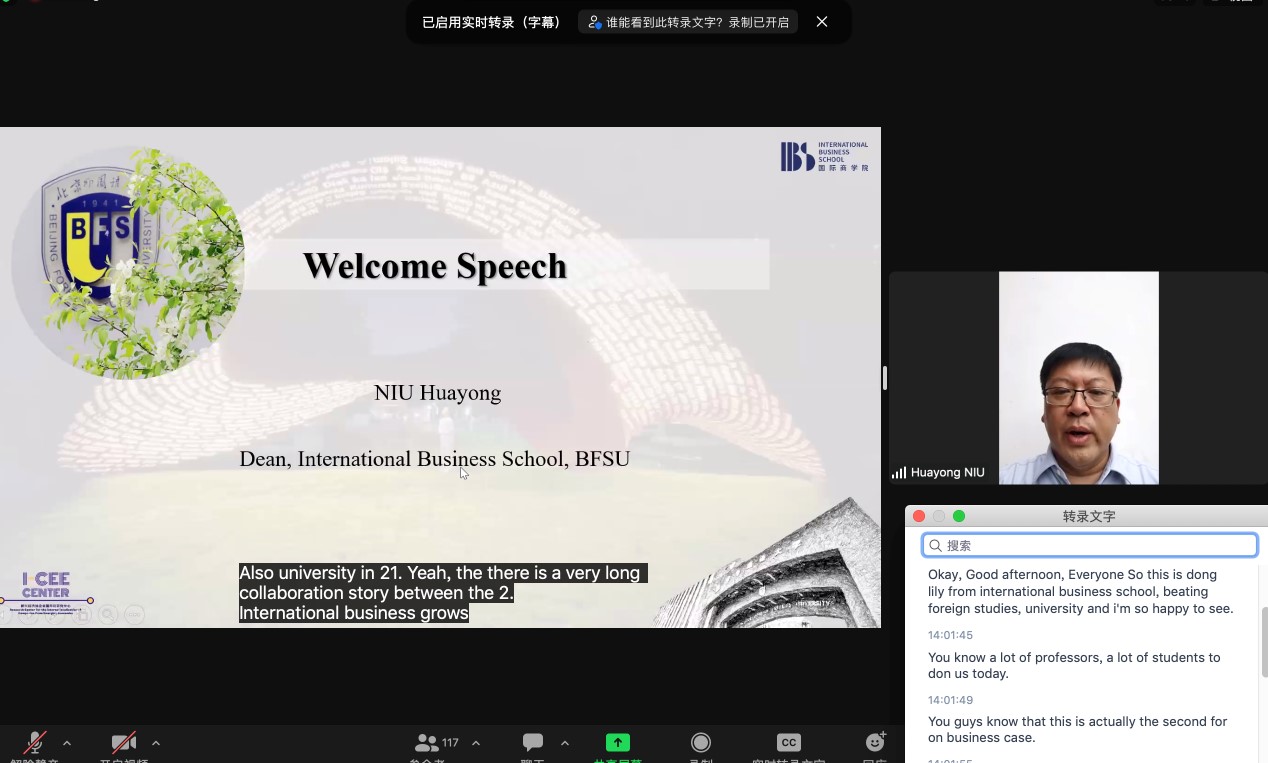Click the crossed-out microphone icon to unmute
1268x763 pixels.
point(35,743)
